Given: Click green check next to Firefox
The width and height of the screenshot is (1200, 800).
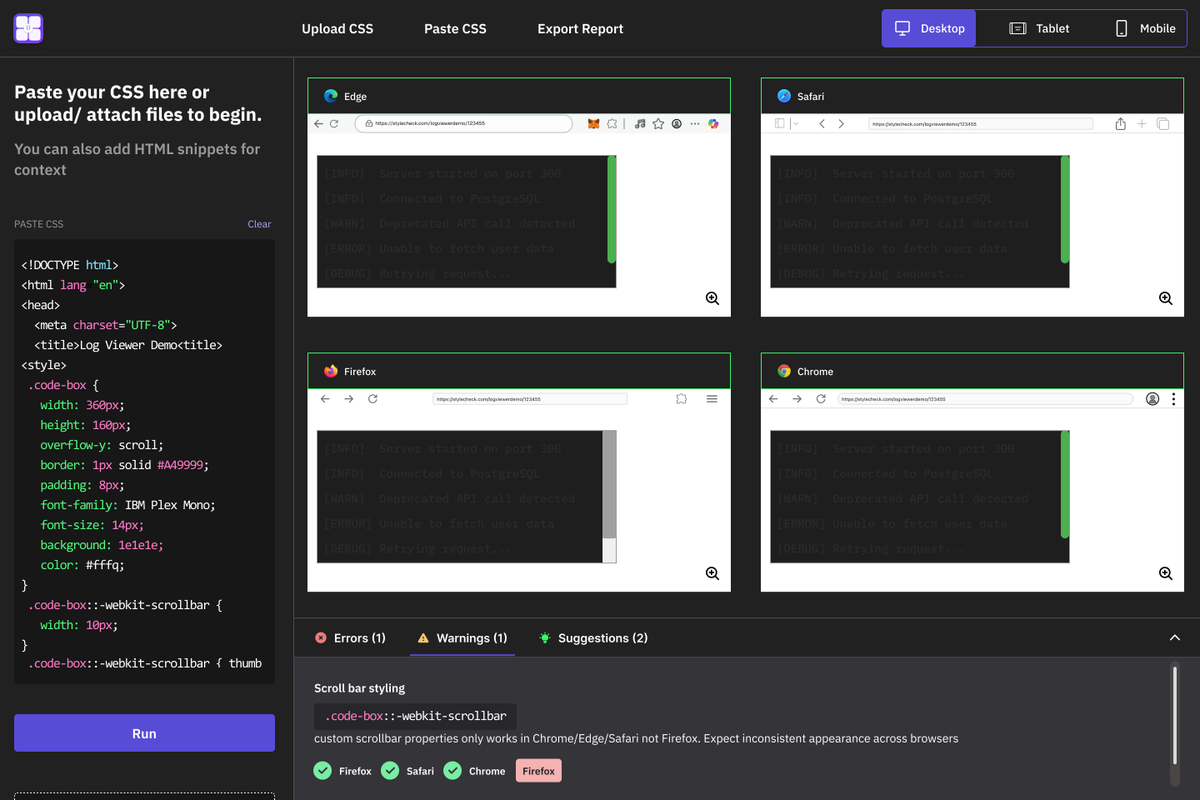Looking at the screenshot, I should point(323,771).
